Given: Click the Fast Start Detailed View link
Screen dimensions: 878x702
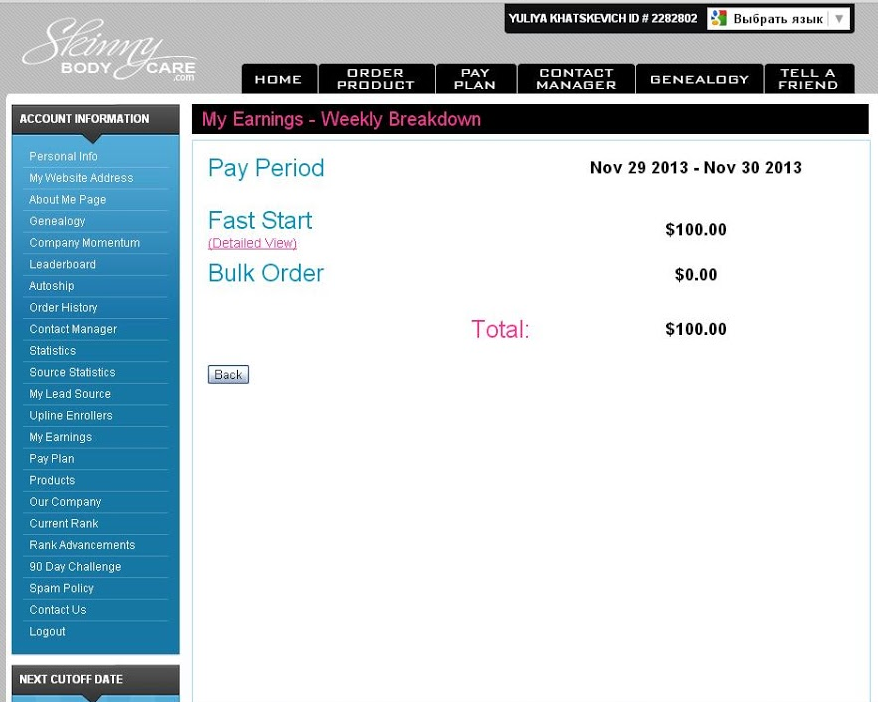Looking at the screenshot, I should [252, 243].
